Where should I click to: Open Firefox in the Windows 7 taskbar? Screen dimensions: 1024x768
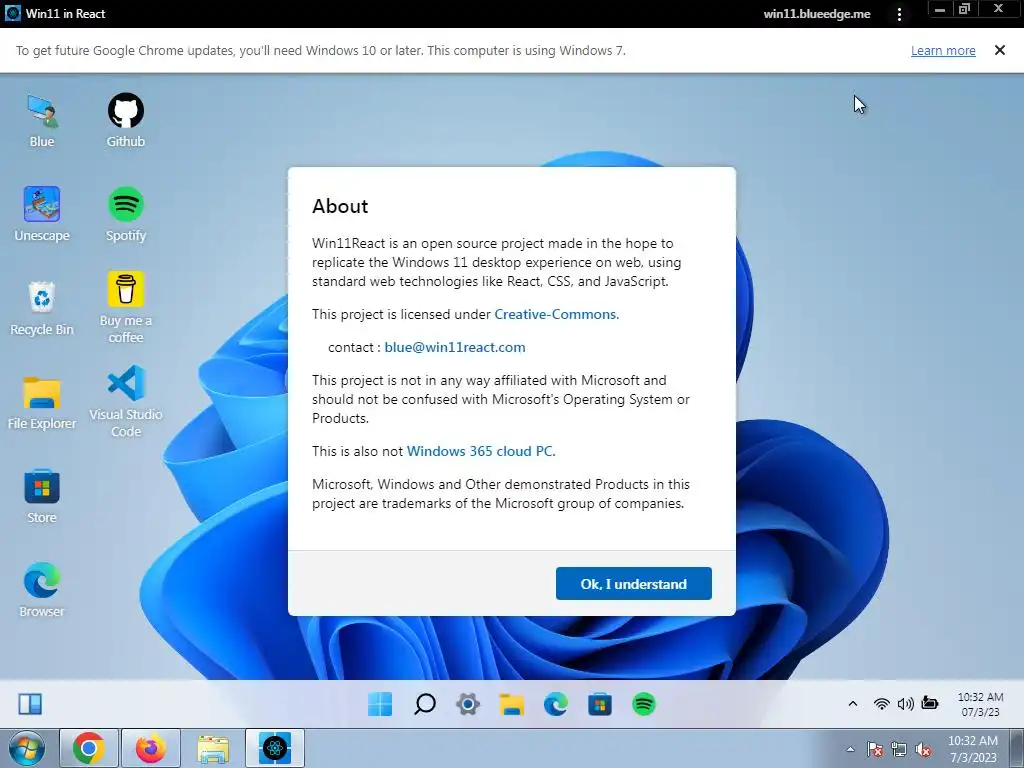[x=151, y=748]
